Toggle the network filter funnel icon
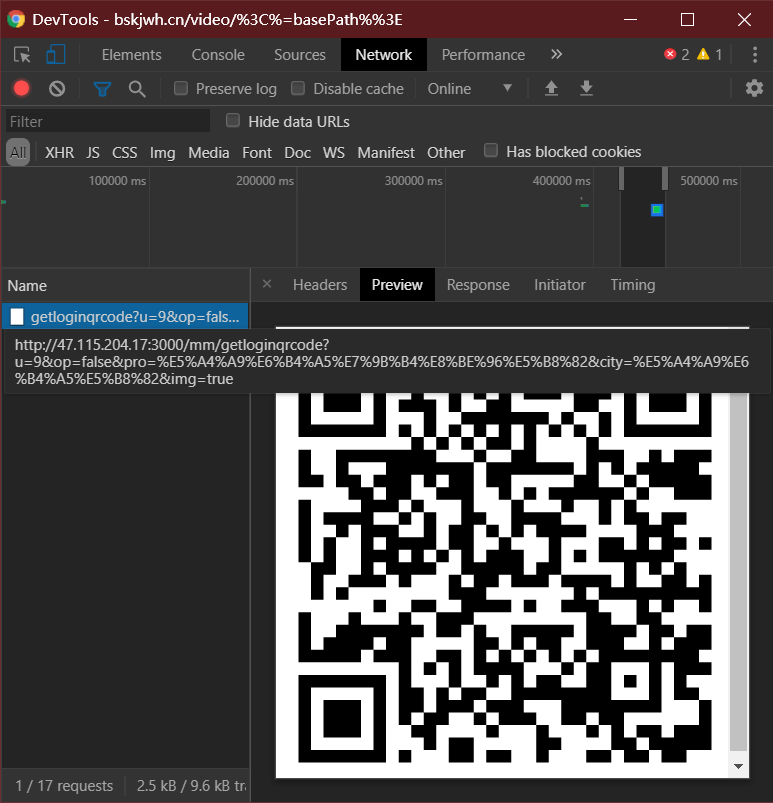Image resolution: width=773 pixels, height=803 pixels. click(x=102, y=89)
